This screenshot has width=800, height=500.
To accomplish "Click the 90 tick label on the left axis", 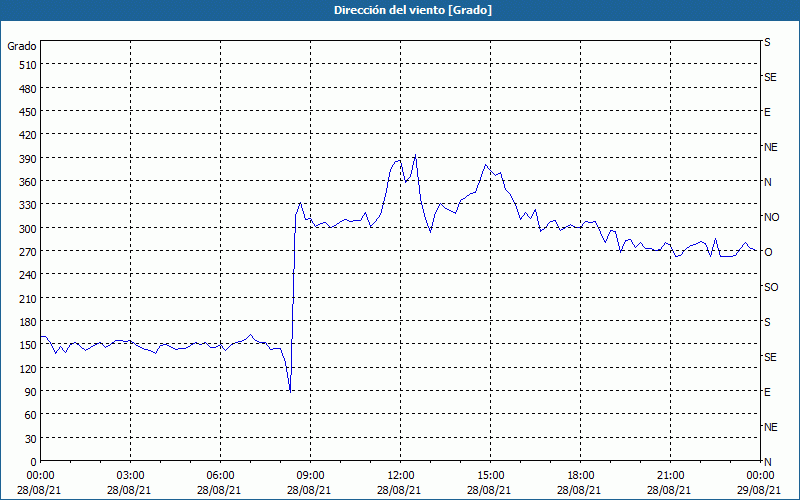I will click(31, 392).
